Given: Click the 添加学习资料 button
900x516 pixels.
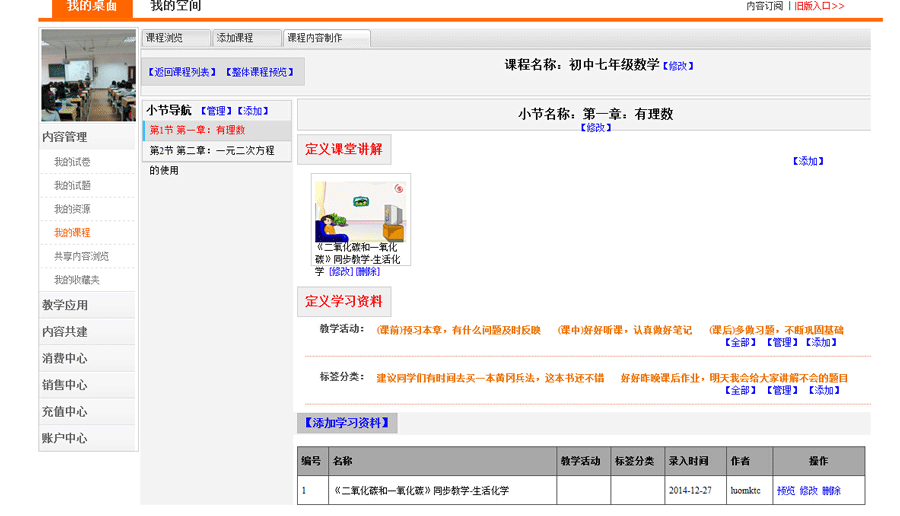Looking at the screenshot, I should coord(346,423).
